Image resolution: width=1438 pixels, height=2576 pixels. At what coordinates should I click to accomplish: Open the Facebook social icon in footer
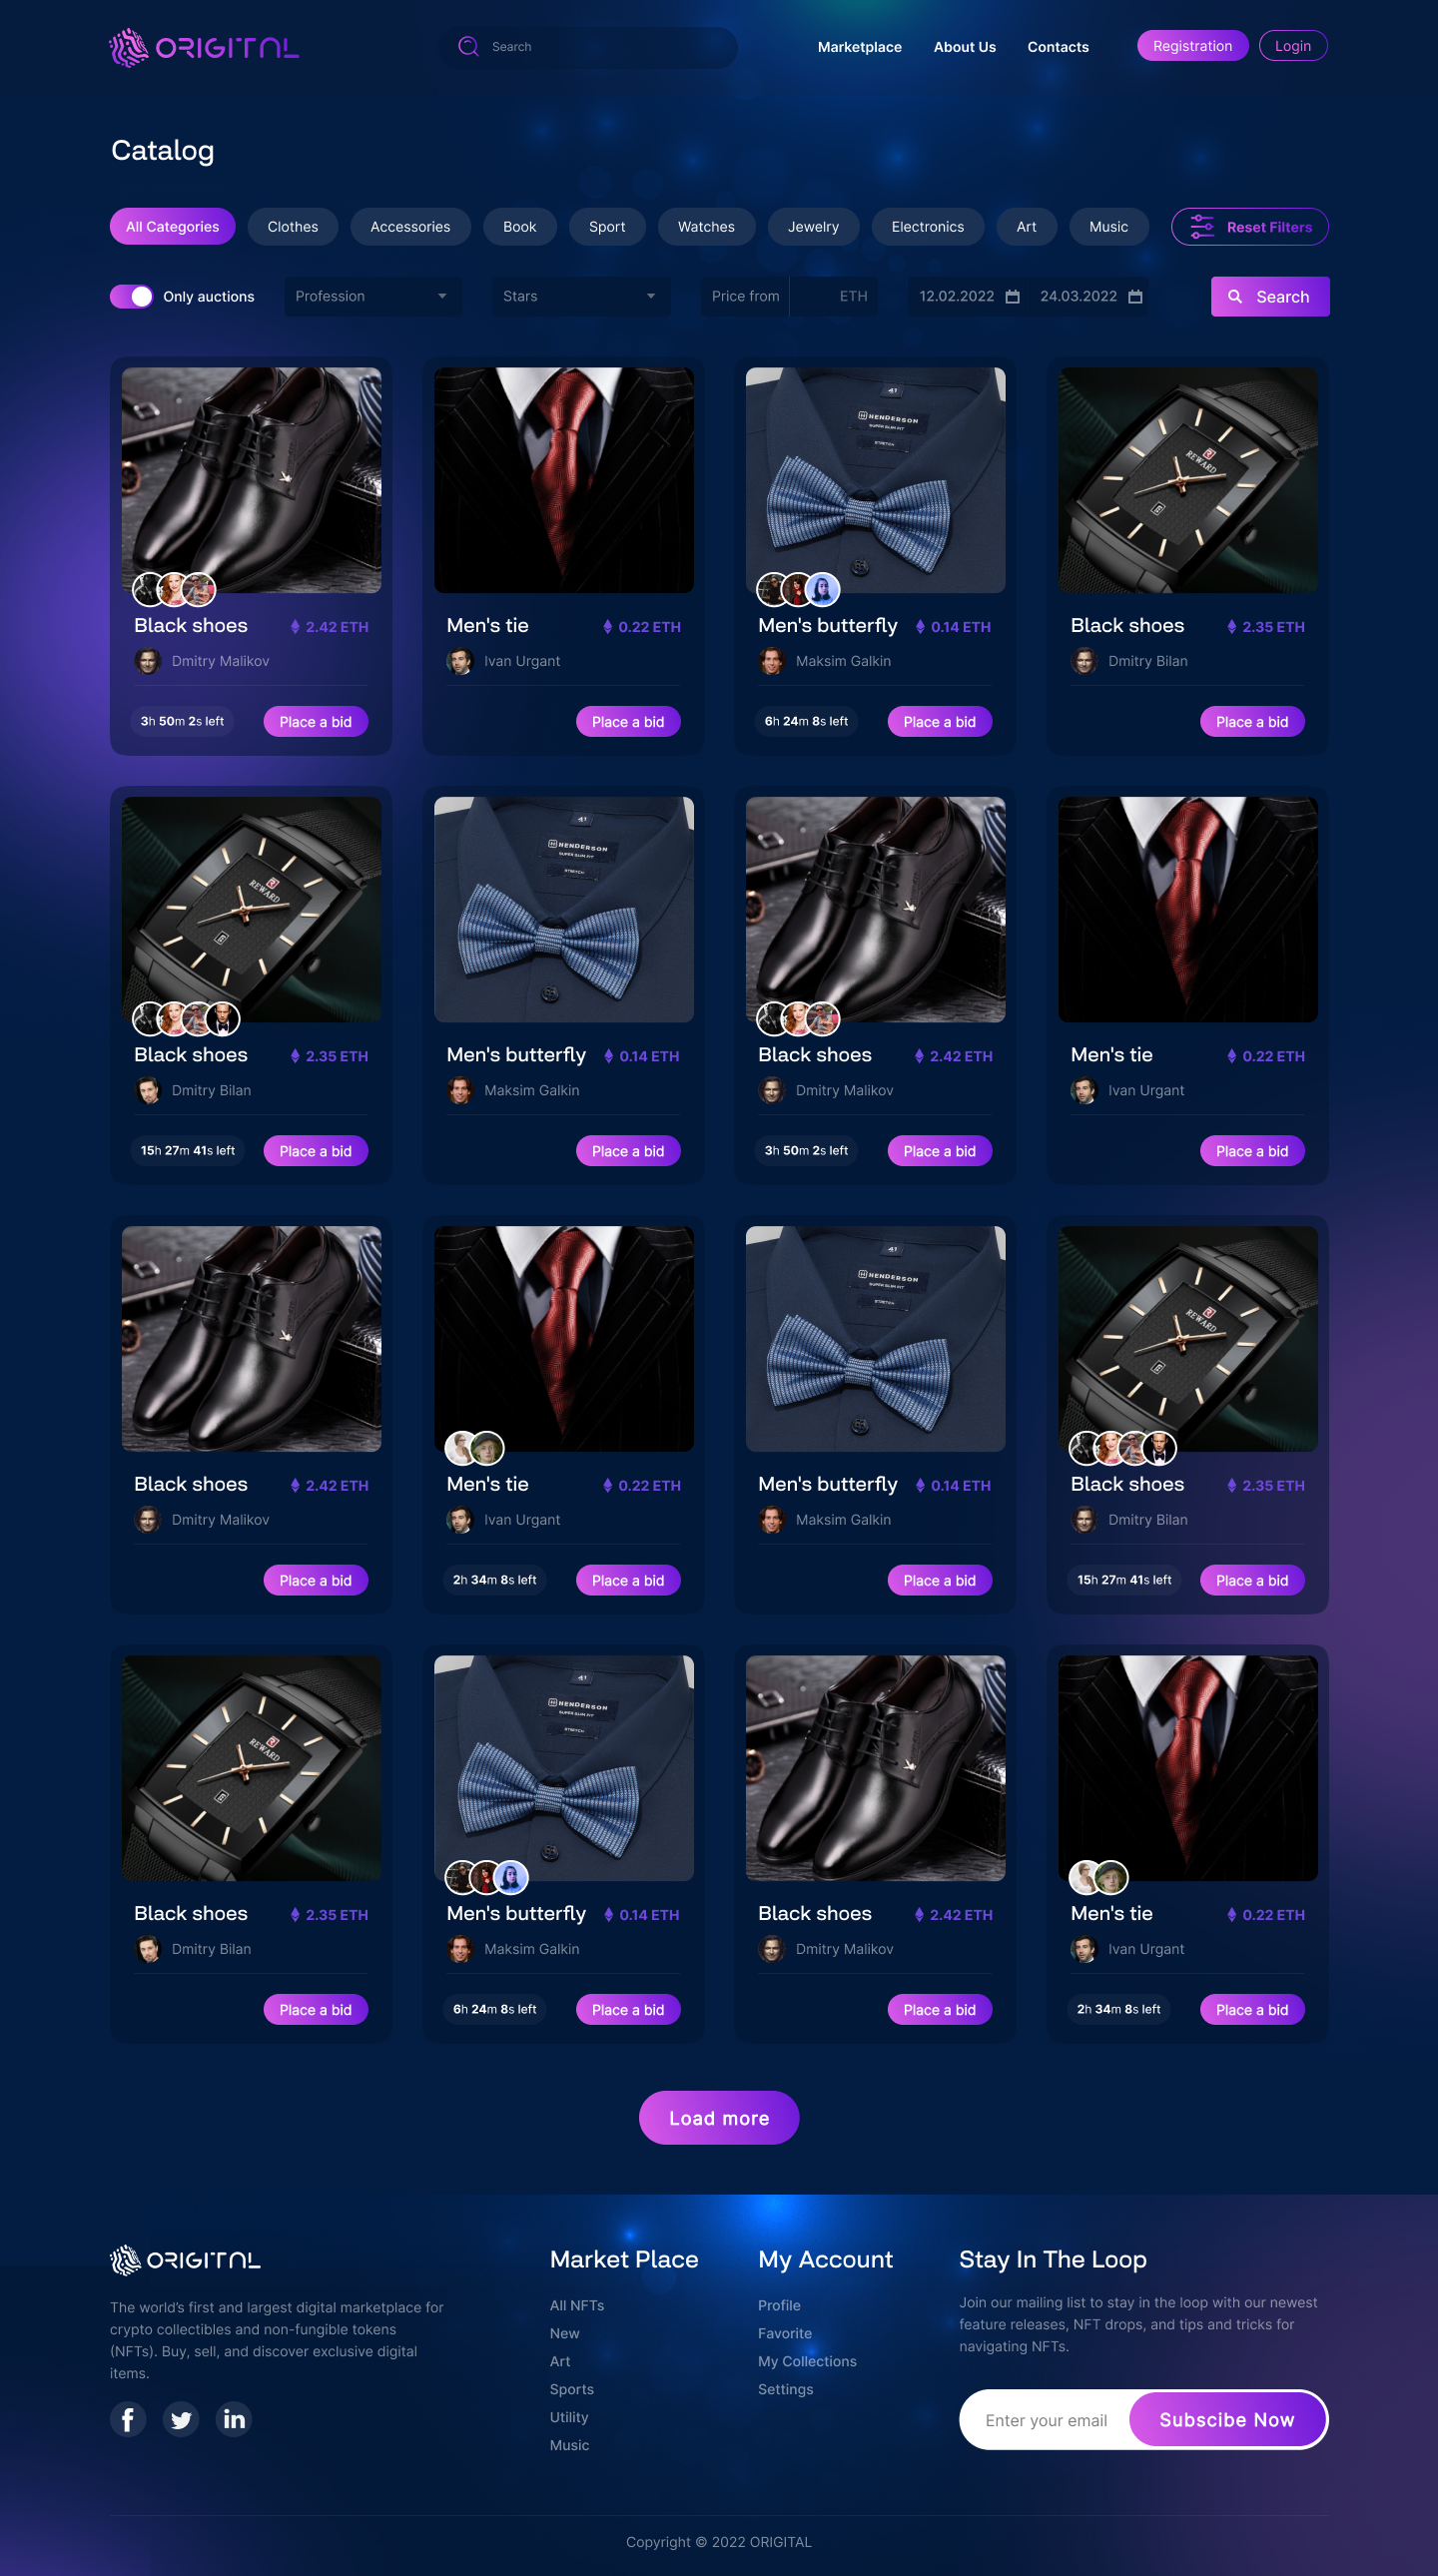click(128, 2419)
